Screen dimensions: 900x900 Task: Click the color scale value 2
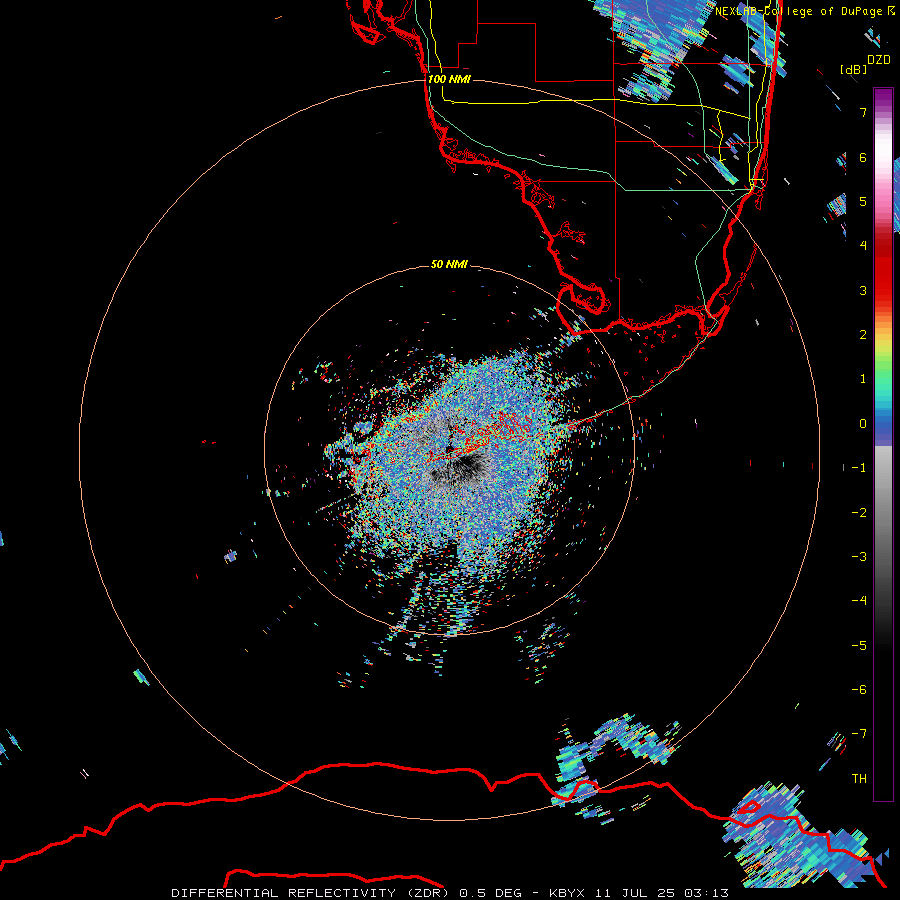pos(863,335)
